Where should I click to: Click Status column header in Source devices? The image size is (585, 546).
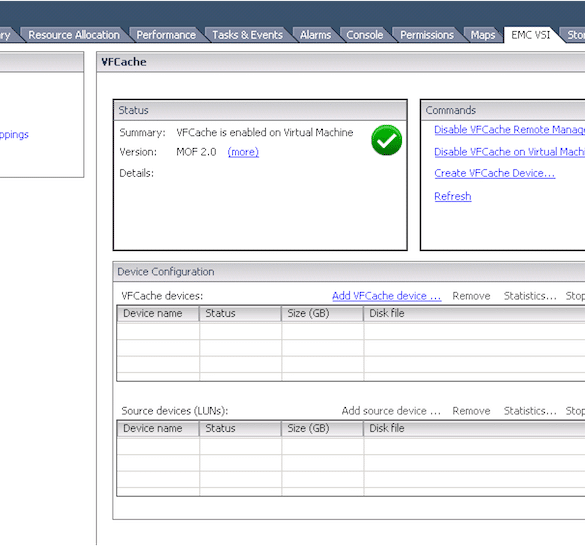[240, 428]
